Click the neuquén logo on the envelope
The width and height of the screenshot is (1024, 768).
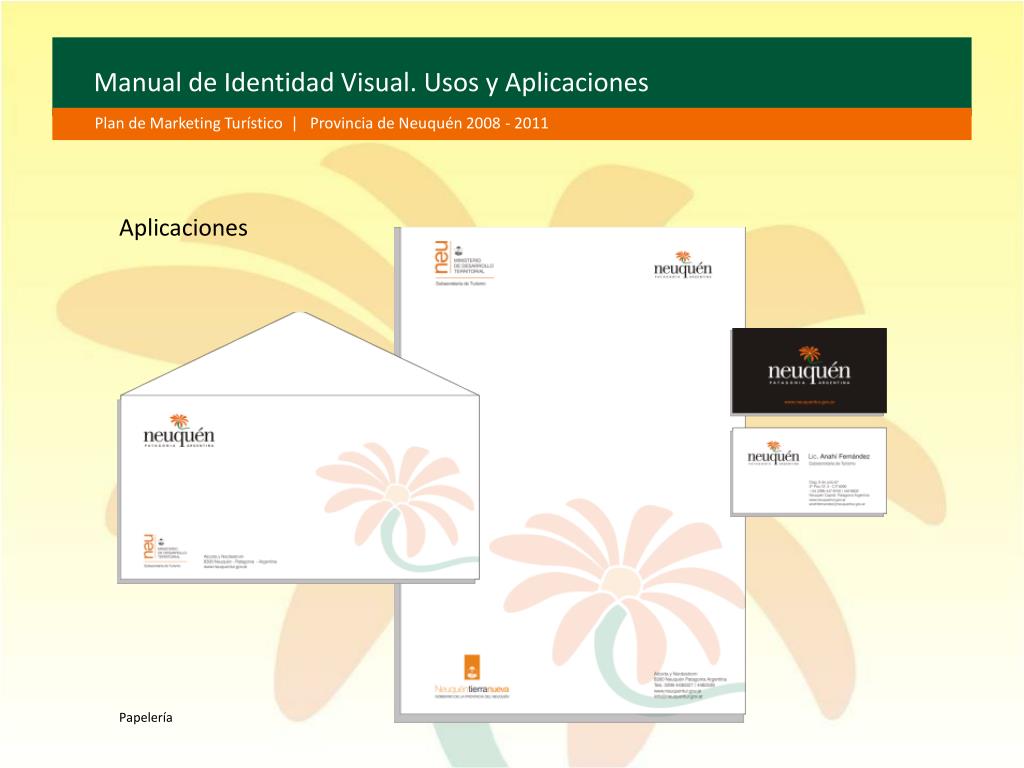(179, 431)
